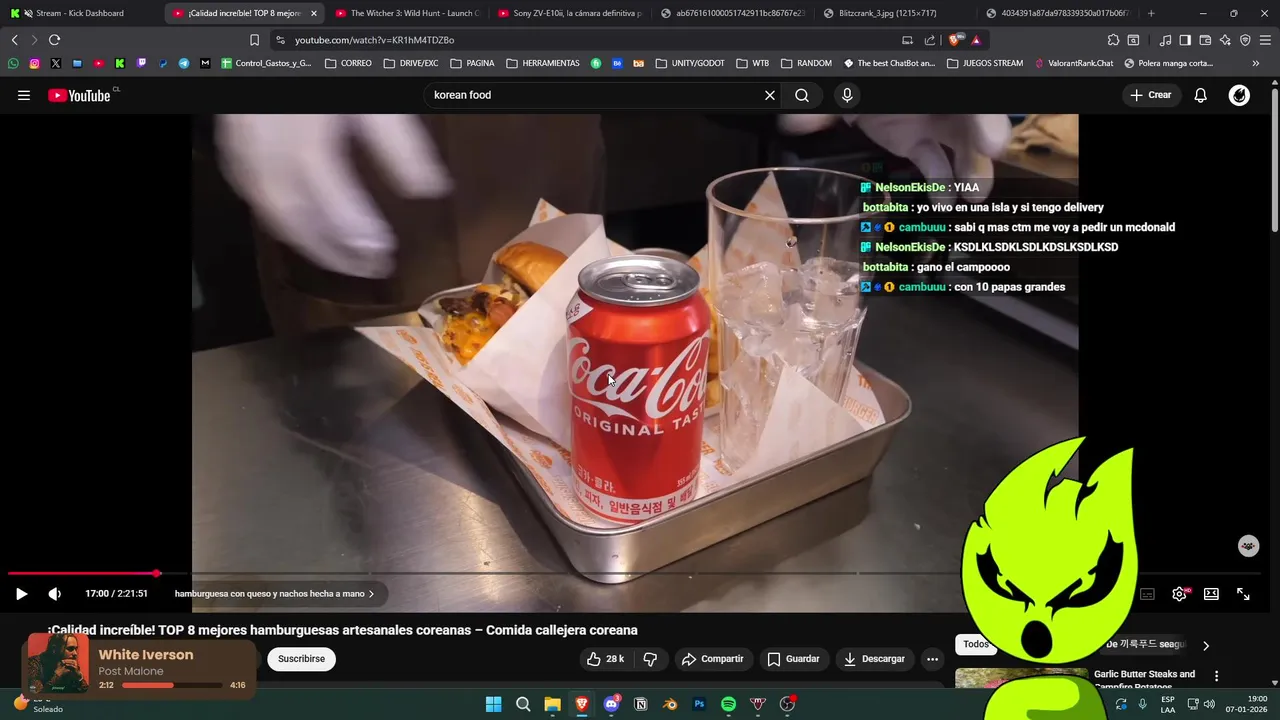Seek on White Iverson song progress bar
The image size is (1280, 720).
tap(172, 685)
